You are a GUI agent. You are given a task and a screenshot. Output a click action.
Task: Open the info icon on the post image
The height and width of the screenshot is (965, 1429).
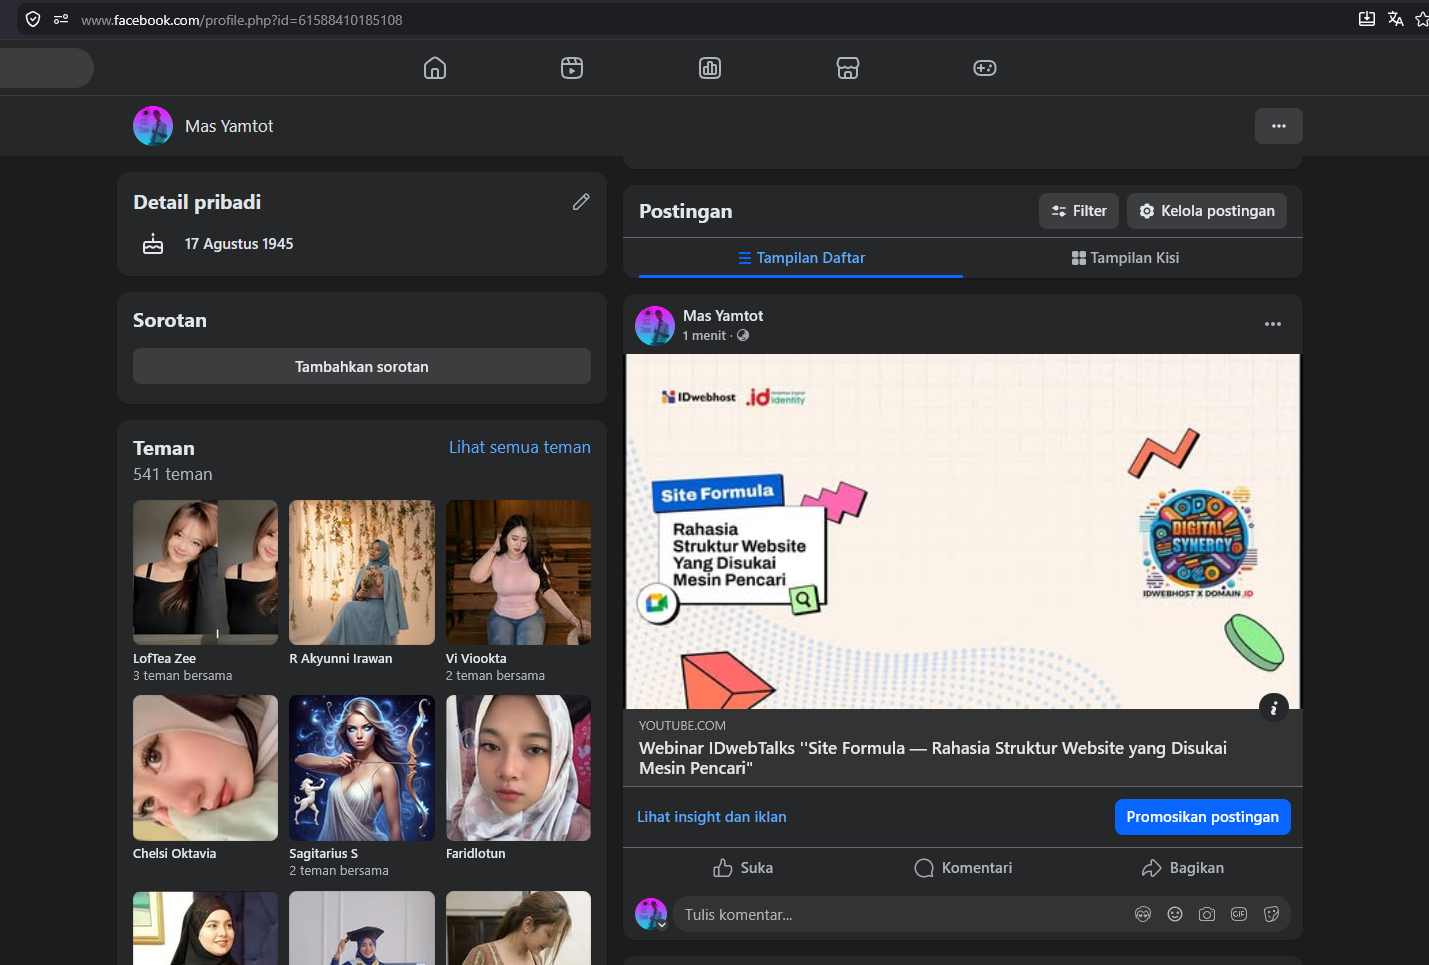(x=1273, y=708)
